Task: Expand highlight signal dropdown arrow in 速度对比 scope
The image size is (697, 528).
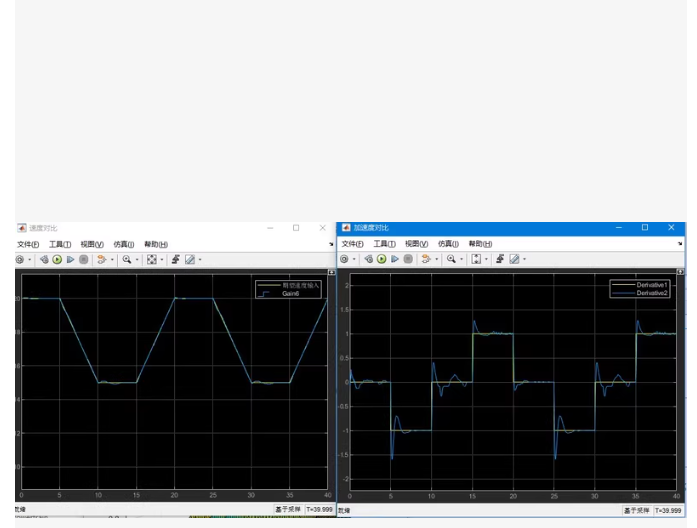Action: 112,260
